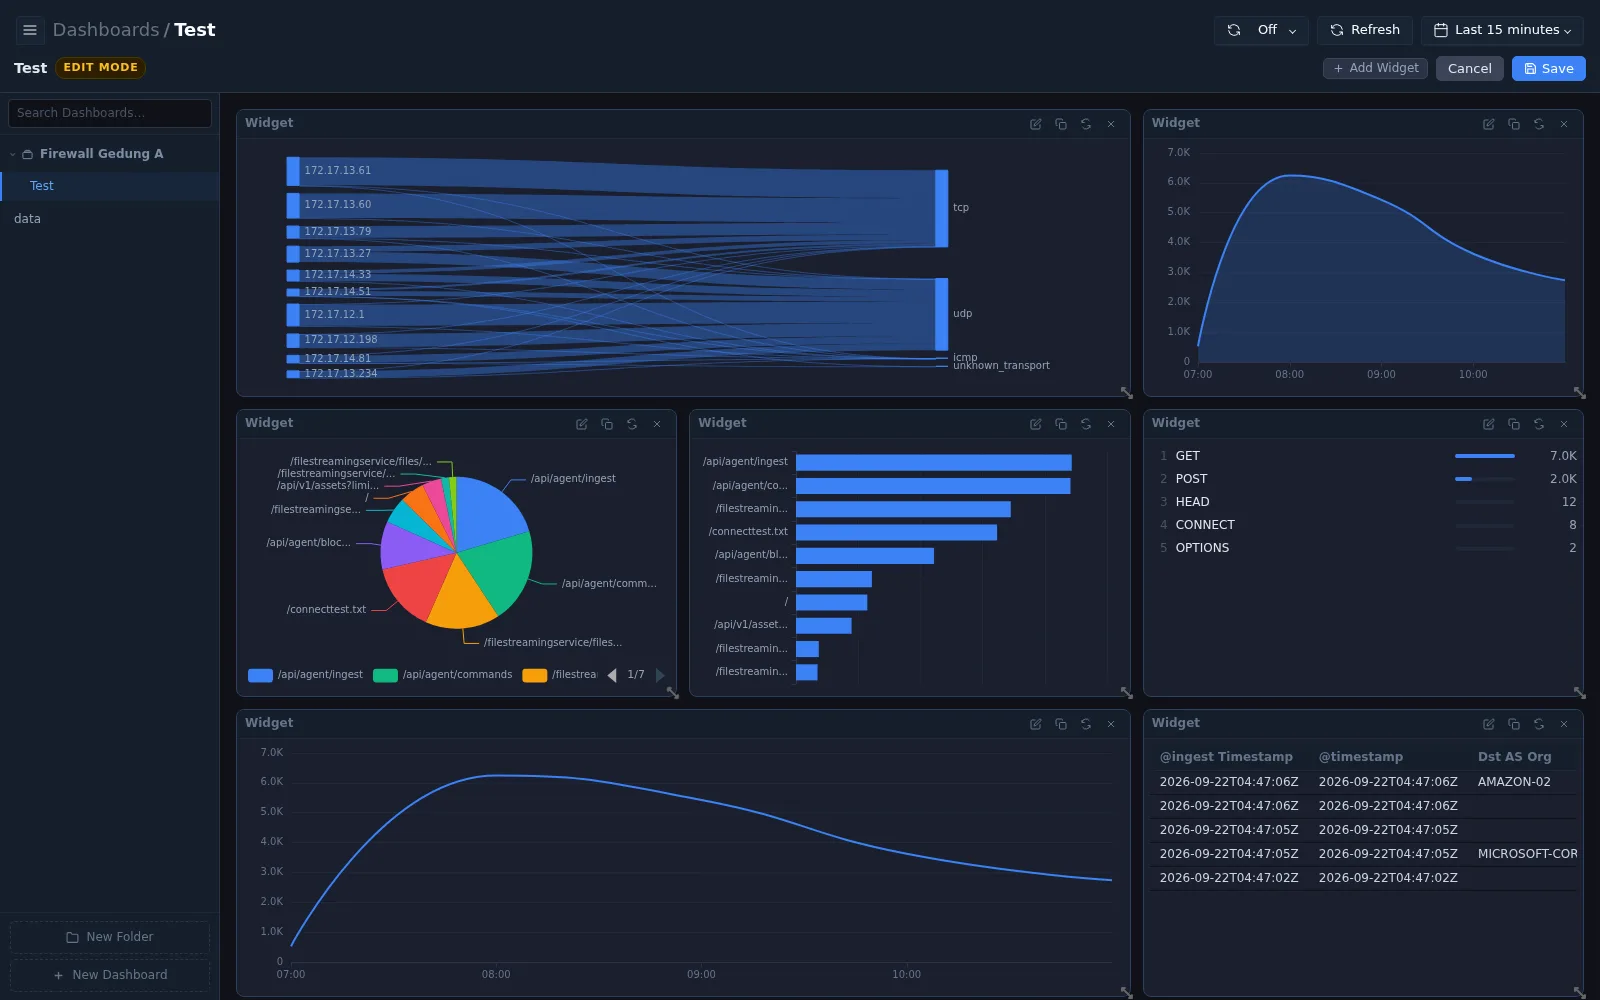Go to next pie legend page
The width and height of the screenshot is (1600, 1000).
[660, 675]
